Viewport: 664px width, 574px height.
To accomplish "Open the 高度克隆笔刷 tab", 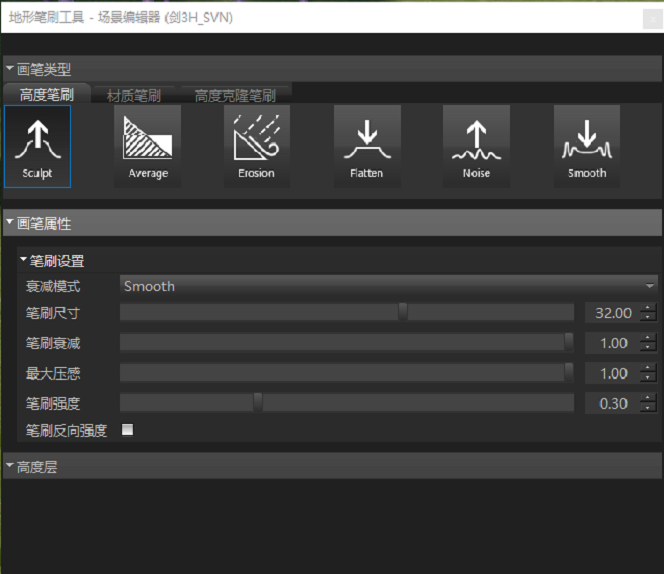I will 235,95.
